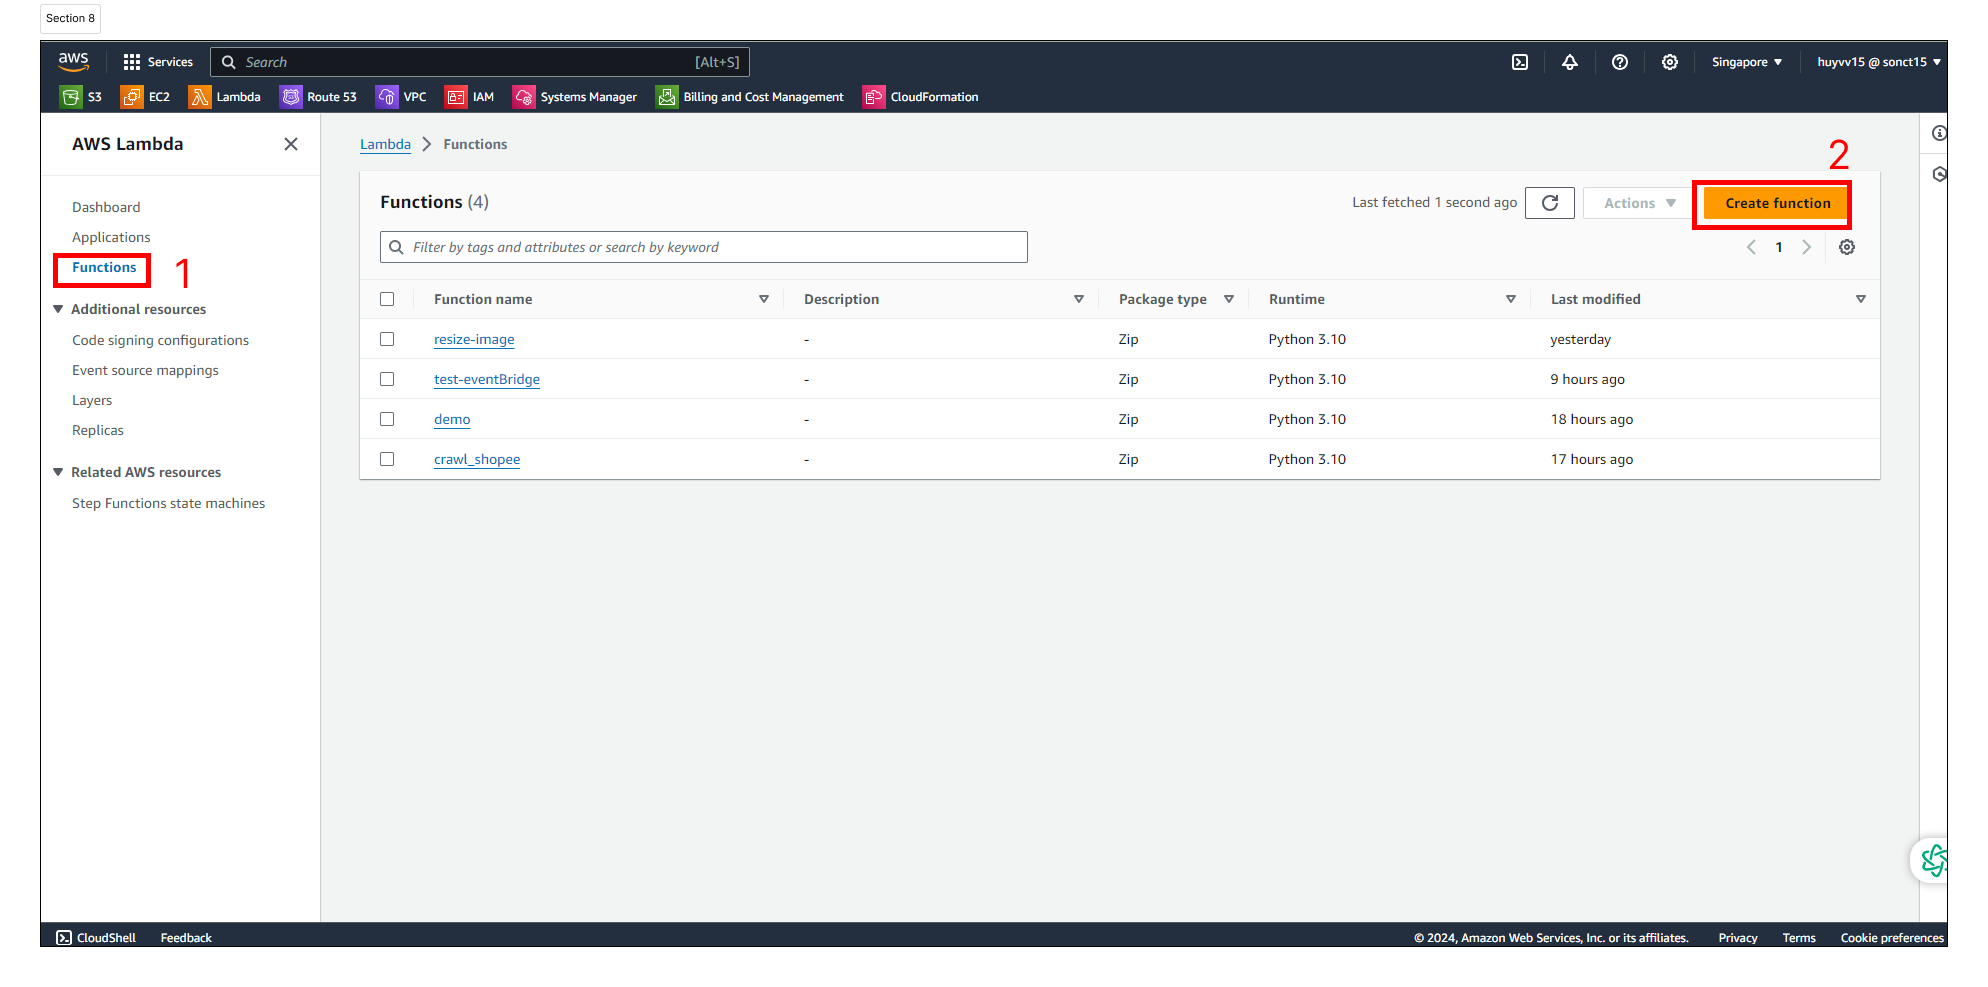Open the VPC shortcut
This screenshot has height=987, width=1988.
click(x=402, y=97)
